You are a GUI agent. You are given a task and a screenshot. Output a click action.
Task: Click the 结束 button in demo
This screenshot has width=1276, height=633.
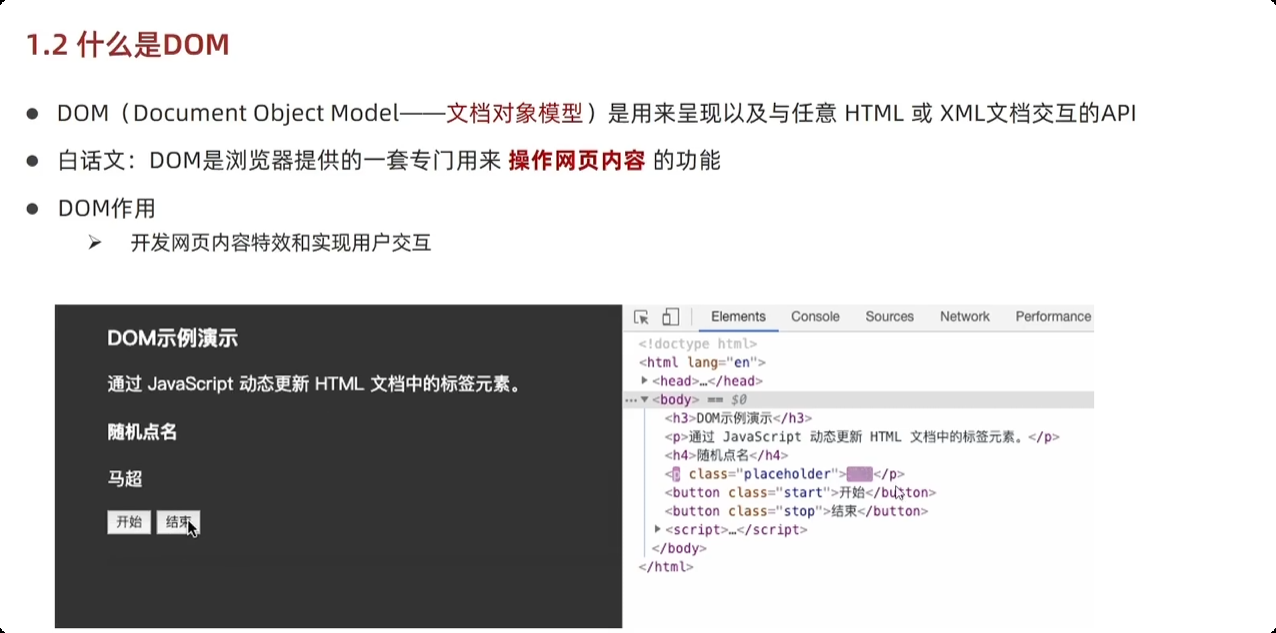(178, 522)
